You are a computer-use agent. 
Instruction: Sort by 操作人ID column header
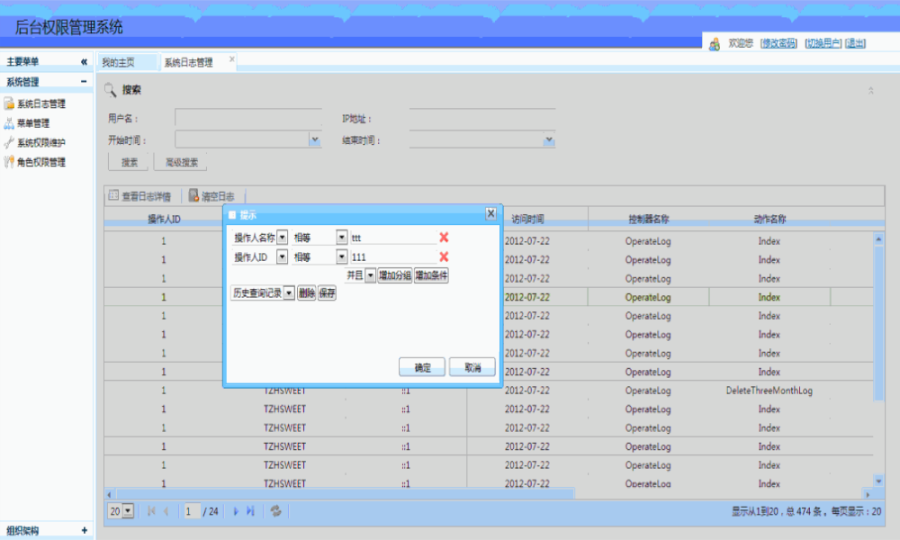coord(164,219)
